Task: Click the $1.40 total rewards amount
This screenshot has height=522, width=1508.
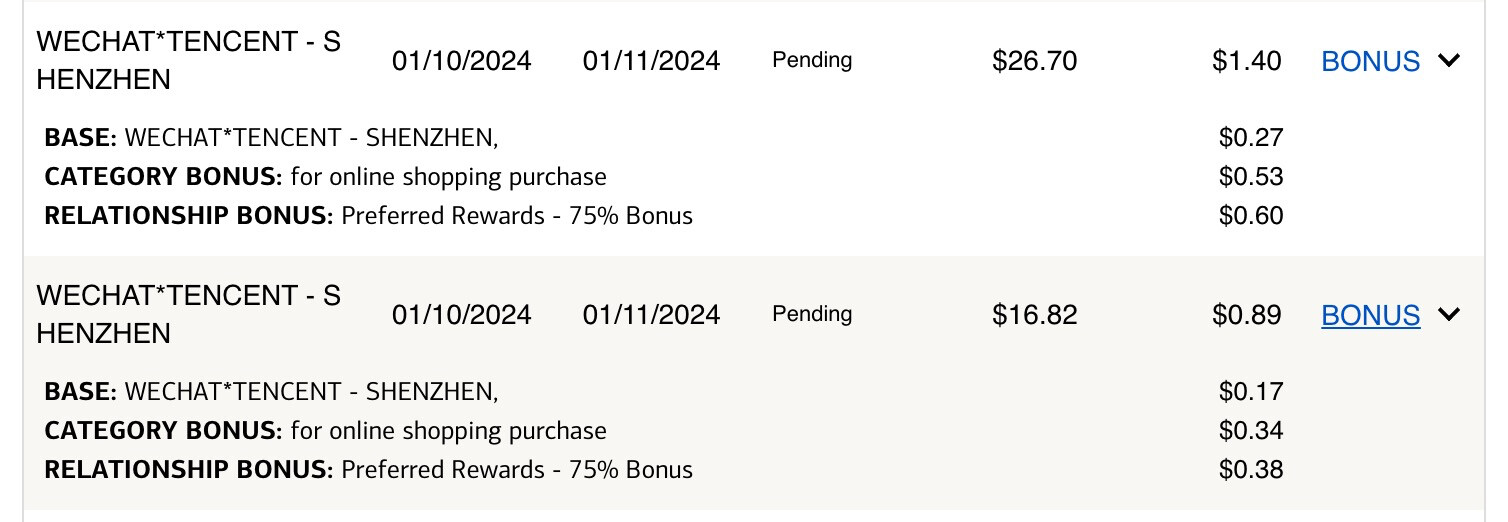Action: pos(1247,61)
